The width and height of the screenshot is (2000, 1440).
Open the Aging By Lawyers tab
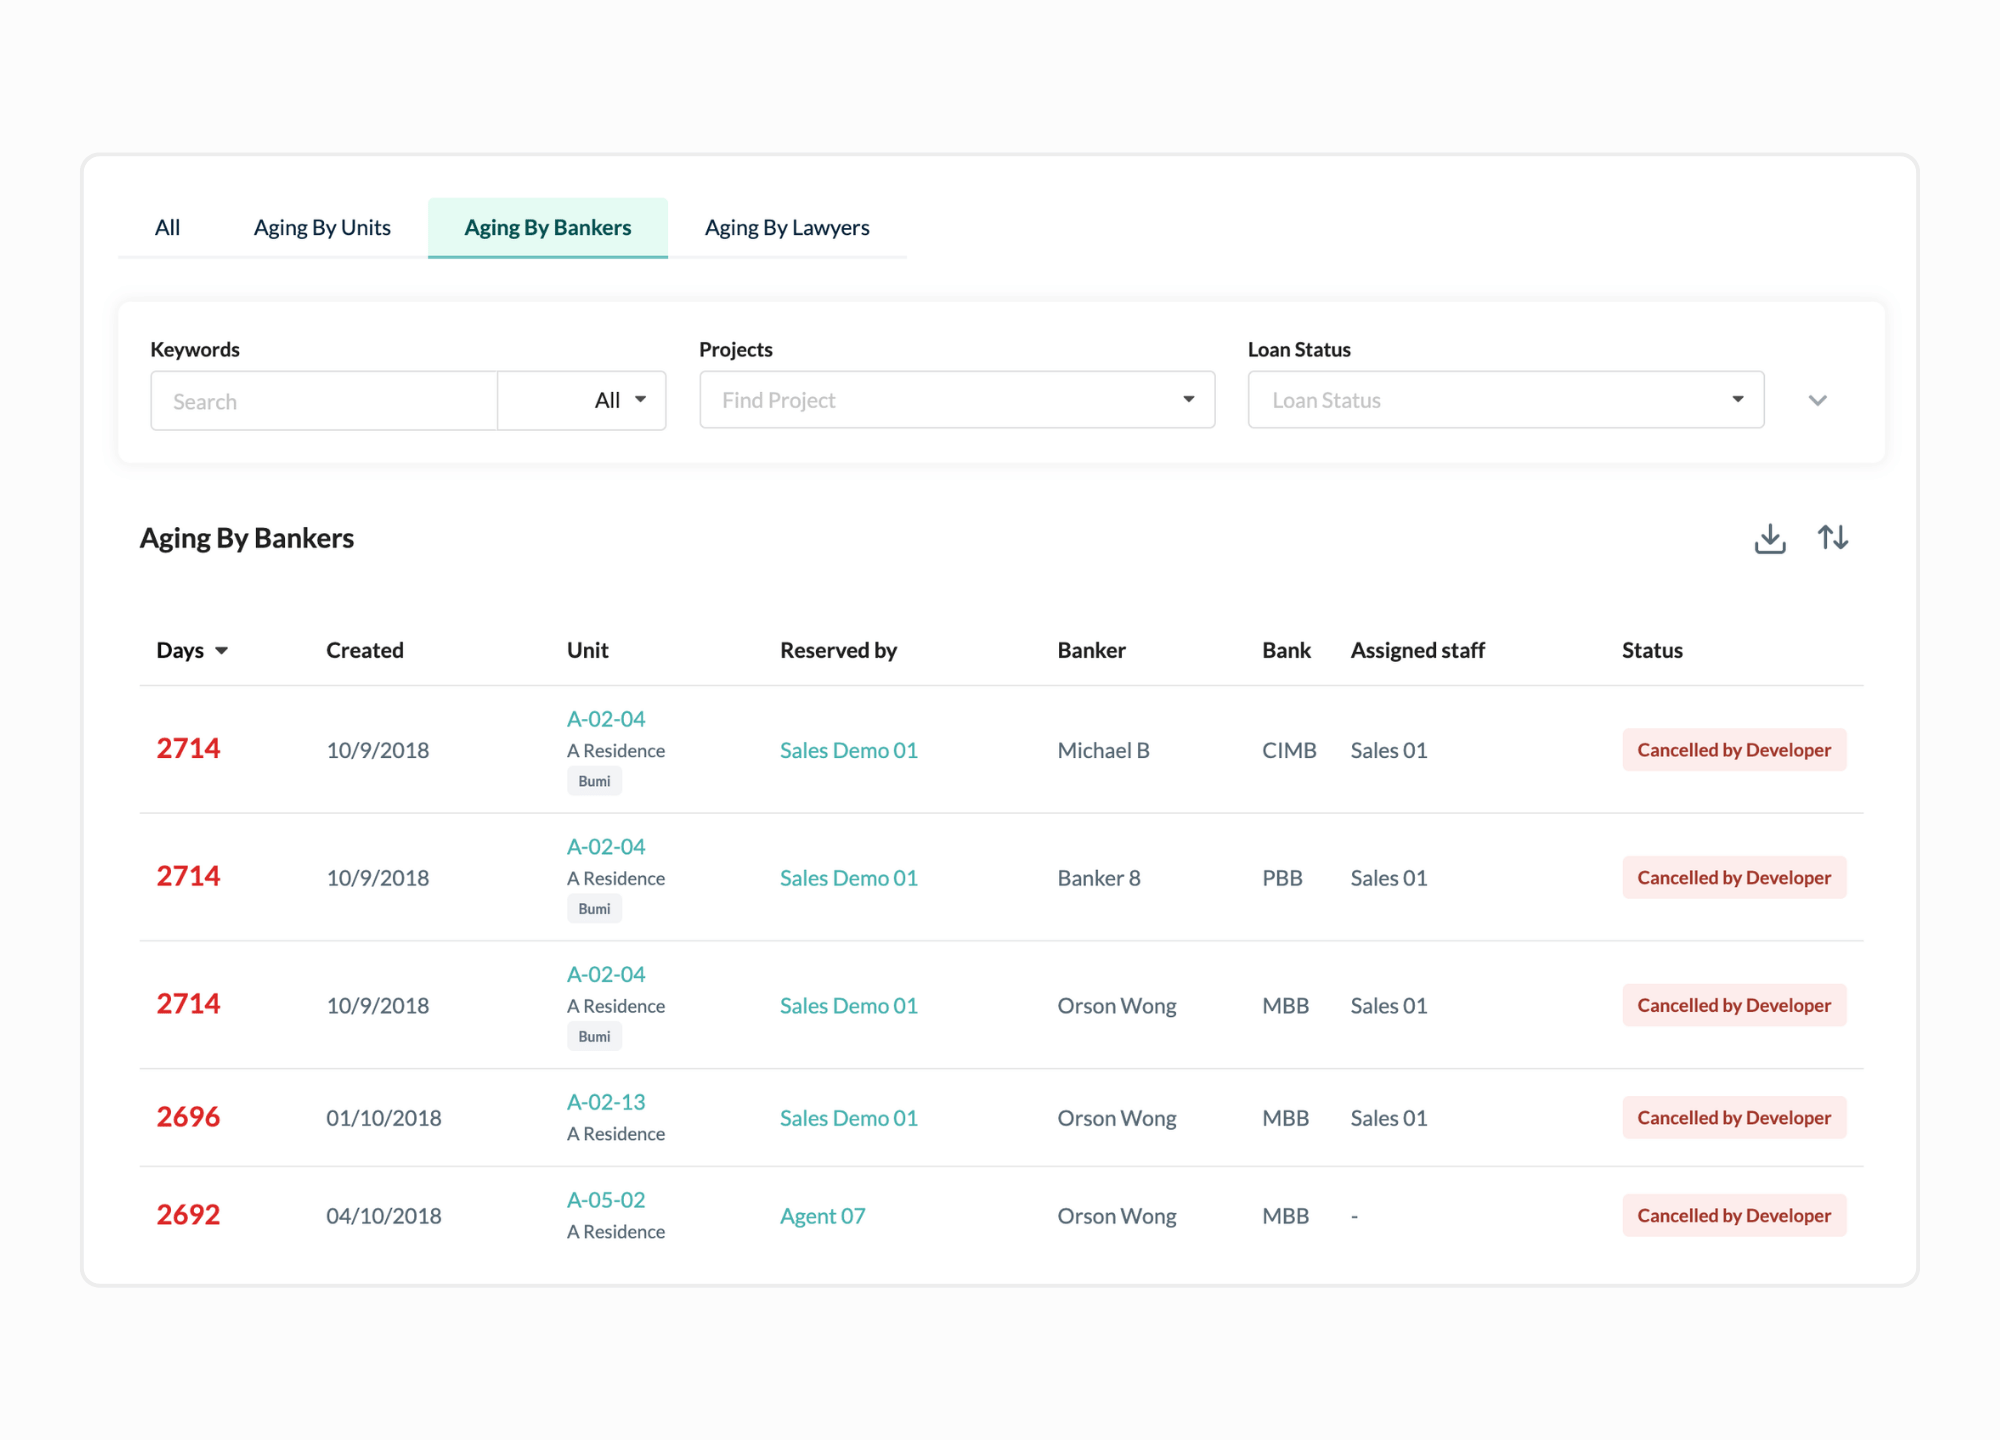click(787, 228)
